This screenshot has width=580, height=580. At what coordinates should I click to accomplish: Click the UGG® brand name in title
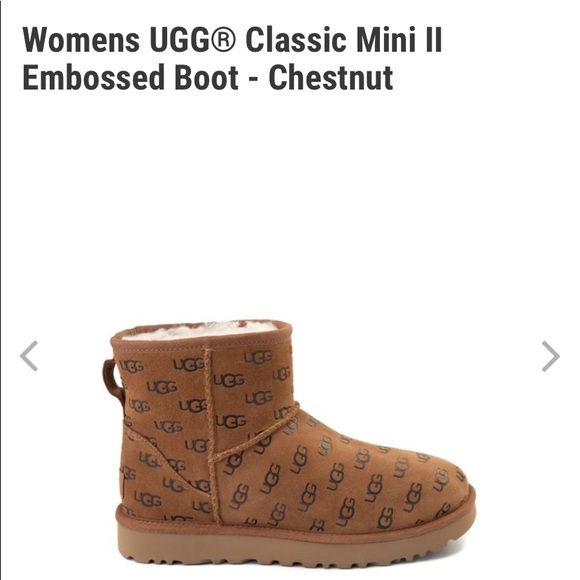(x=192, y=39)
